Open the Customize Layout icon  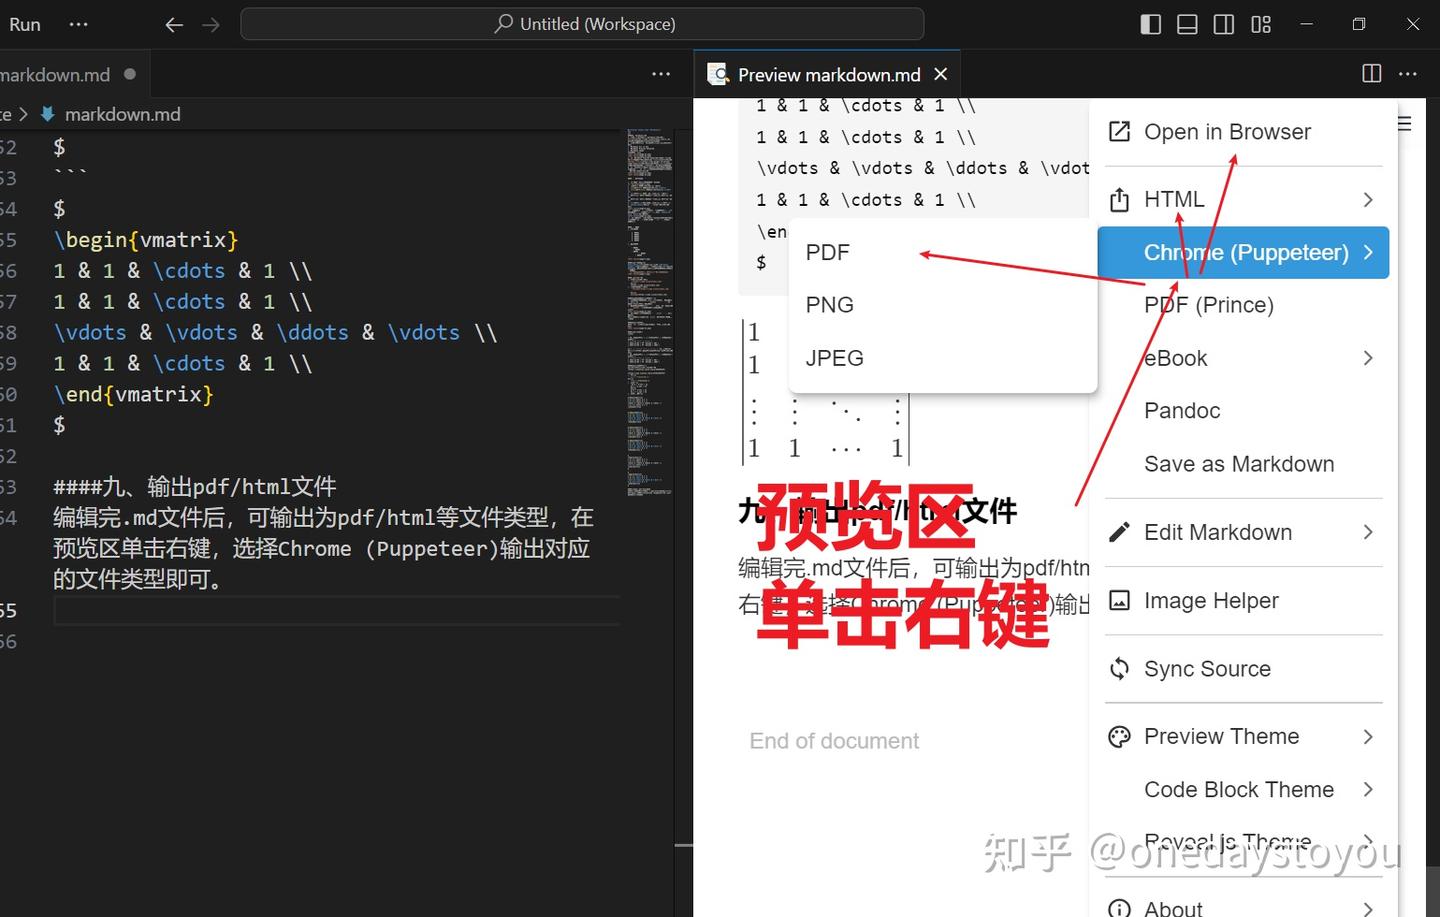pos(1261,23)
